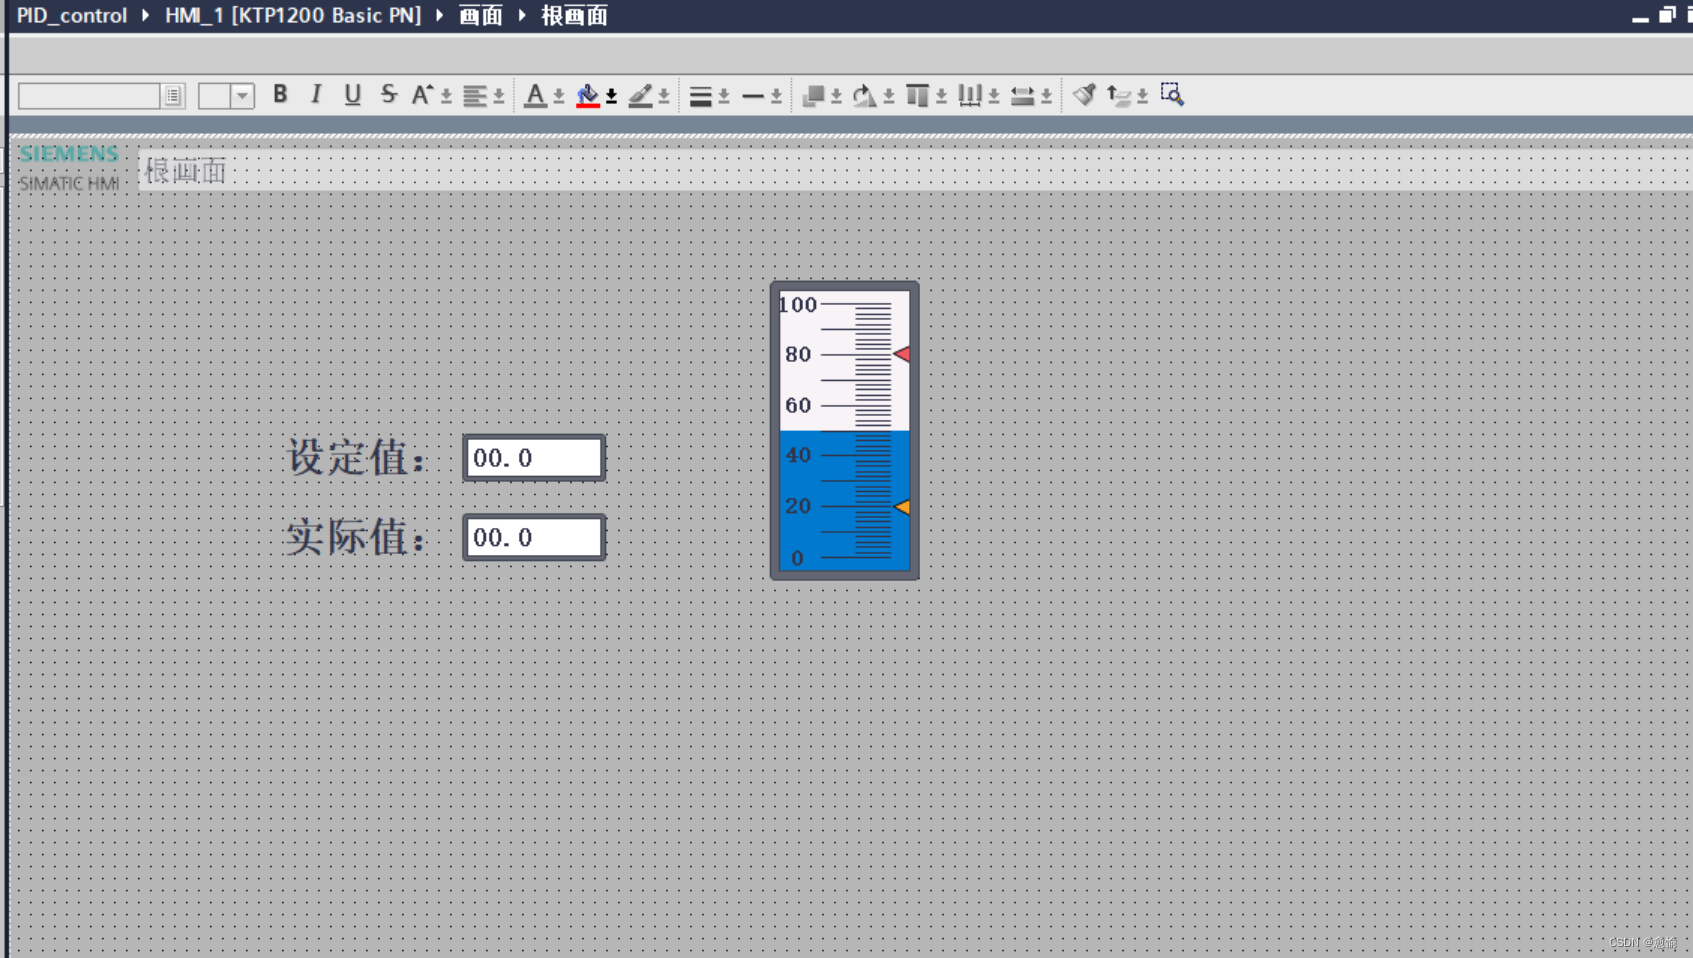Click the line style icon

point(753,96)
